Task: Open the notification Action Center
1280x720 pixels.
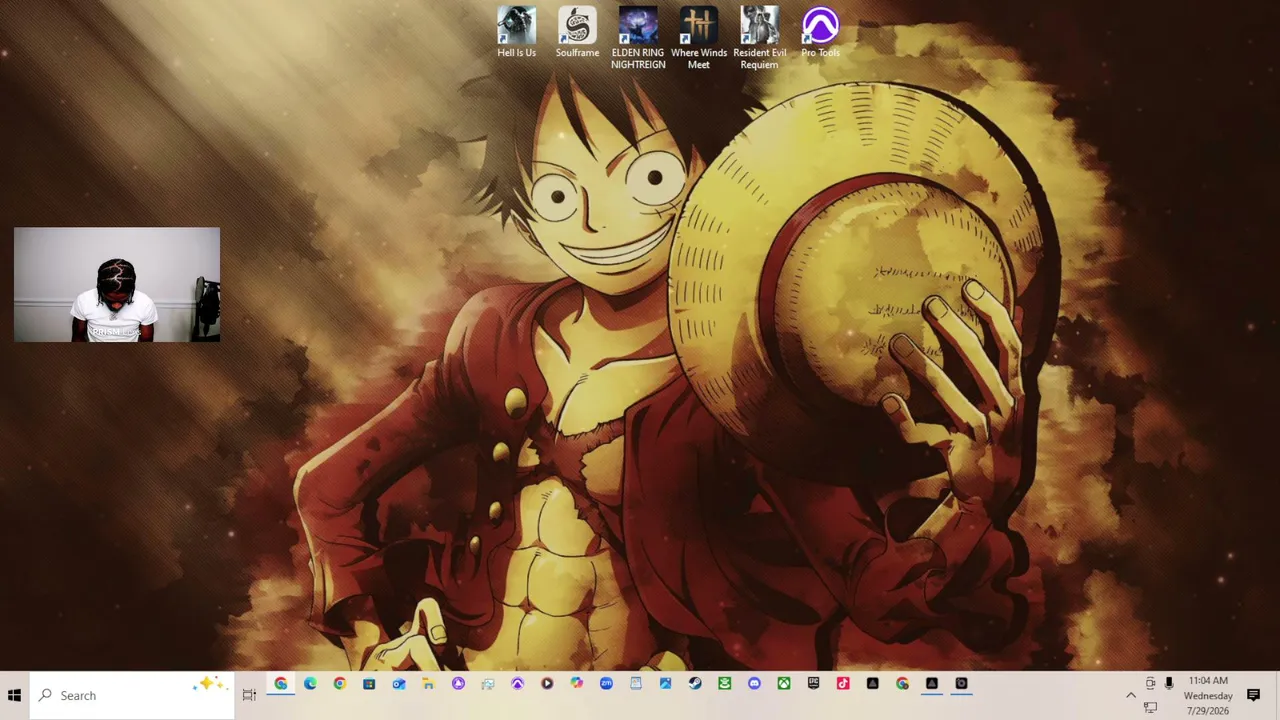Action: click(1253, 695)
